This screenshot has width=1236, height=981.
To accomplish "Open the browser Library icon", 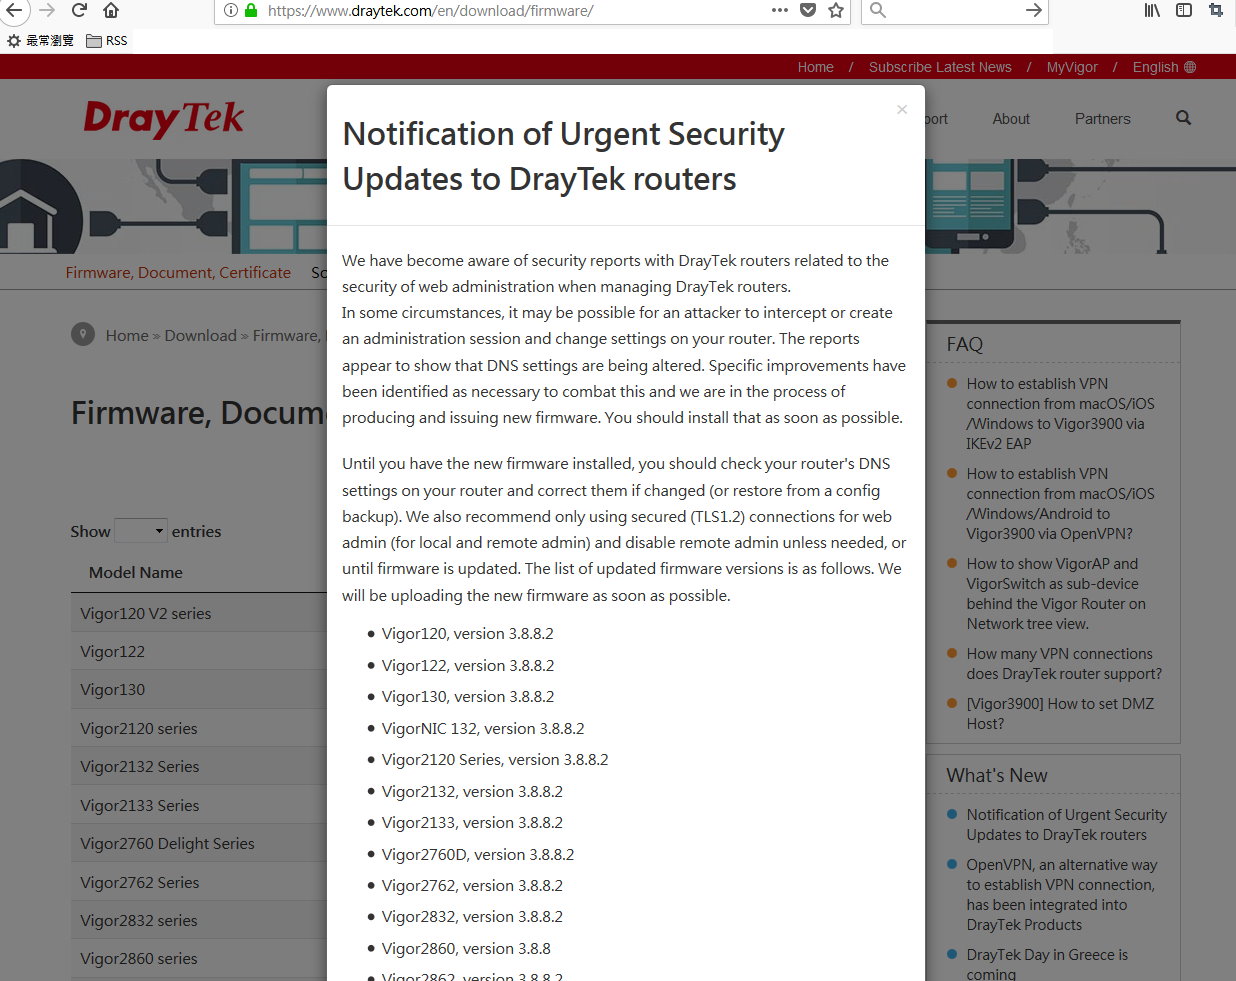I will [x=1152, y=10].
